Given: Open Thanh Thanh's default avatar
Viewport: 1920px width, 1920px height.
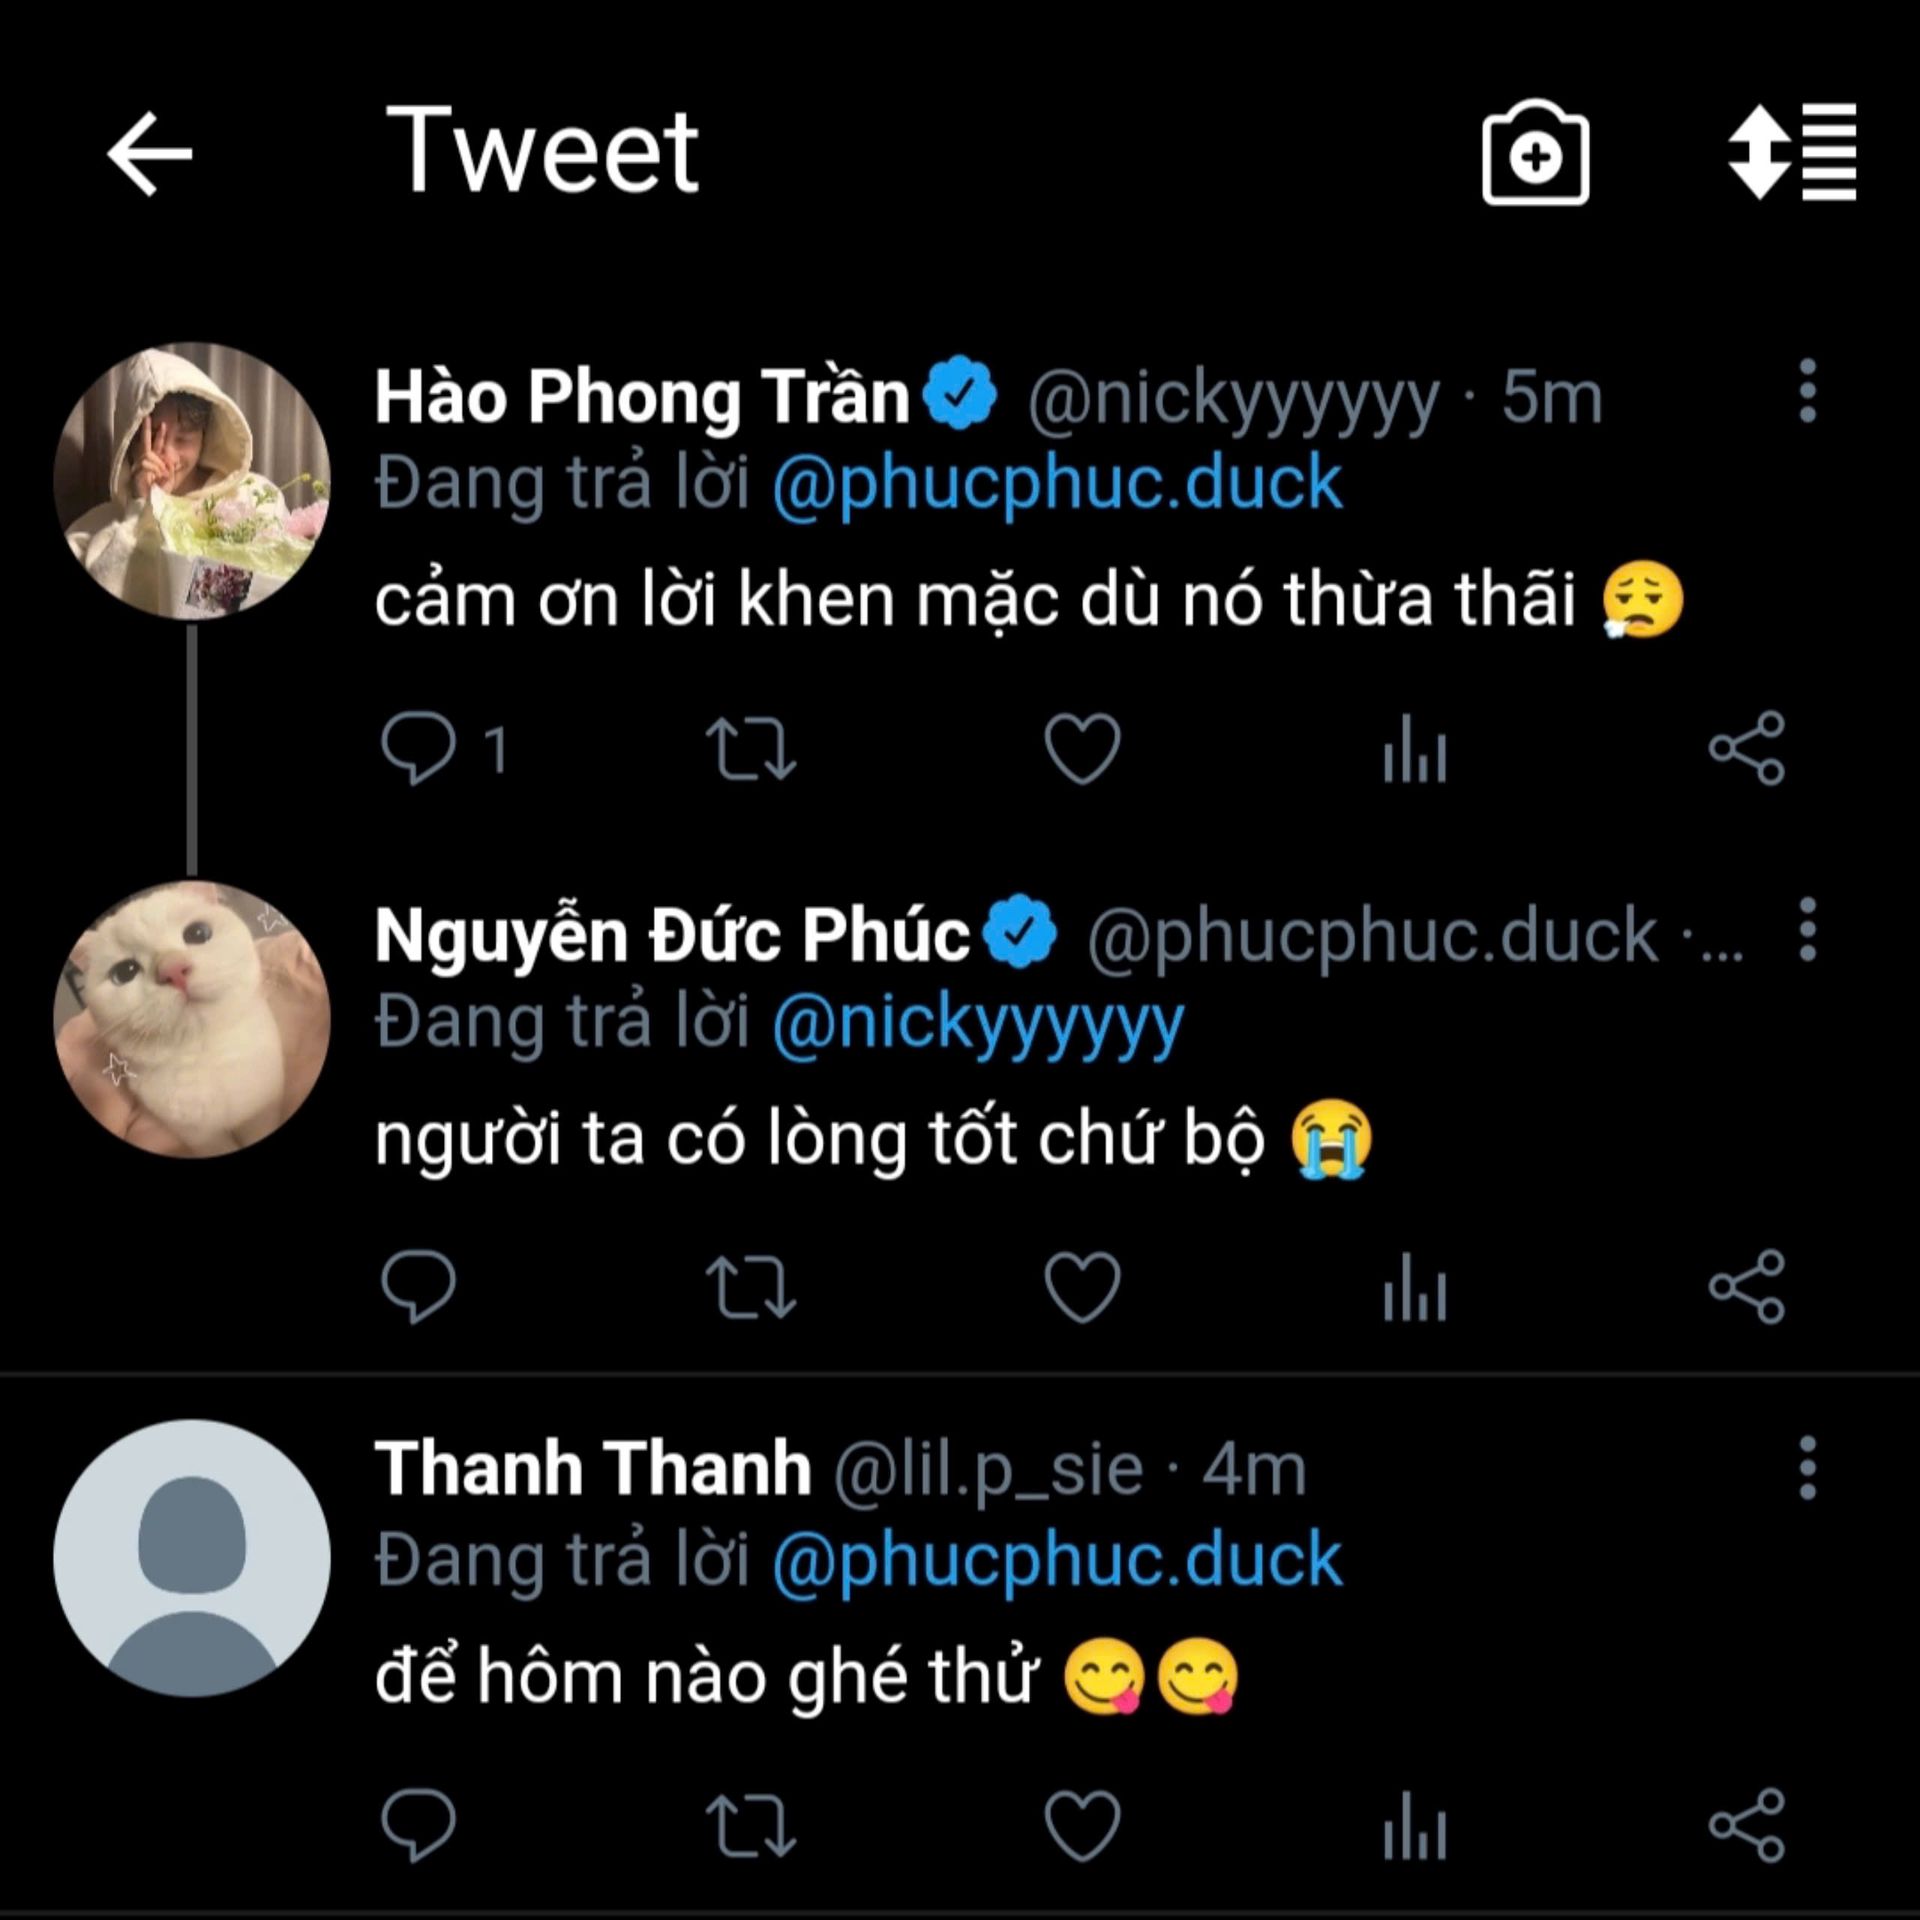Looking at the screenshot, I should coord(192,1558).
